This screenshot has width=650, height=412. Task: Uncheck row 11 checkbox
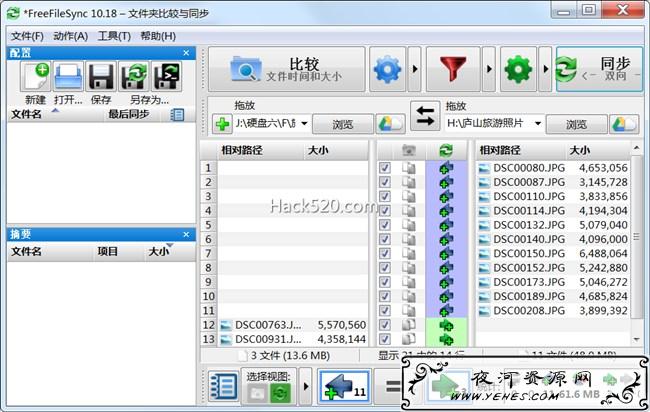[385, 310]
